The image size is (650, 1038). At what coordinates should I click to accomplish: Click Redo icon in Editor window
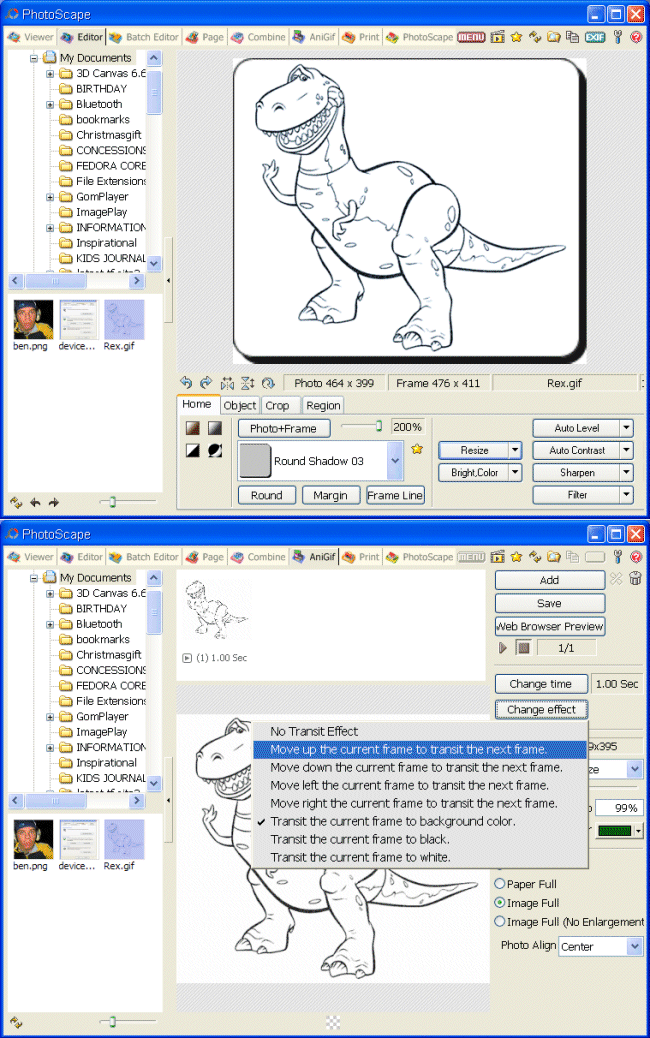coord(206,383)
